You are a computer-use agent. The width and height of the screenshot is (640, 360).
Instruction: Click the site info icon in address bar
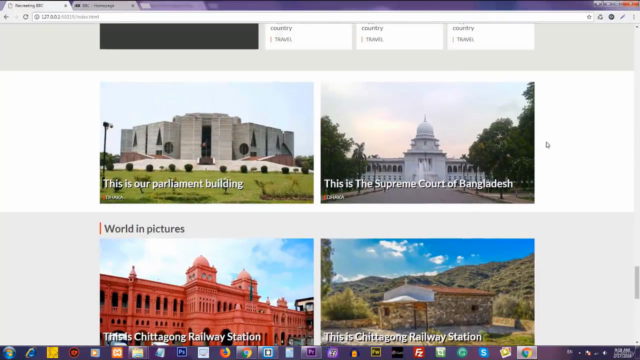[37, 17]
